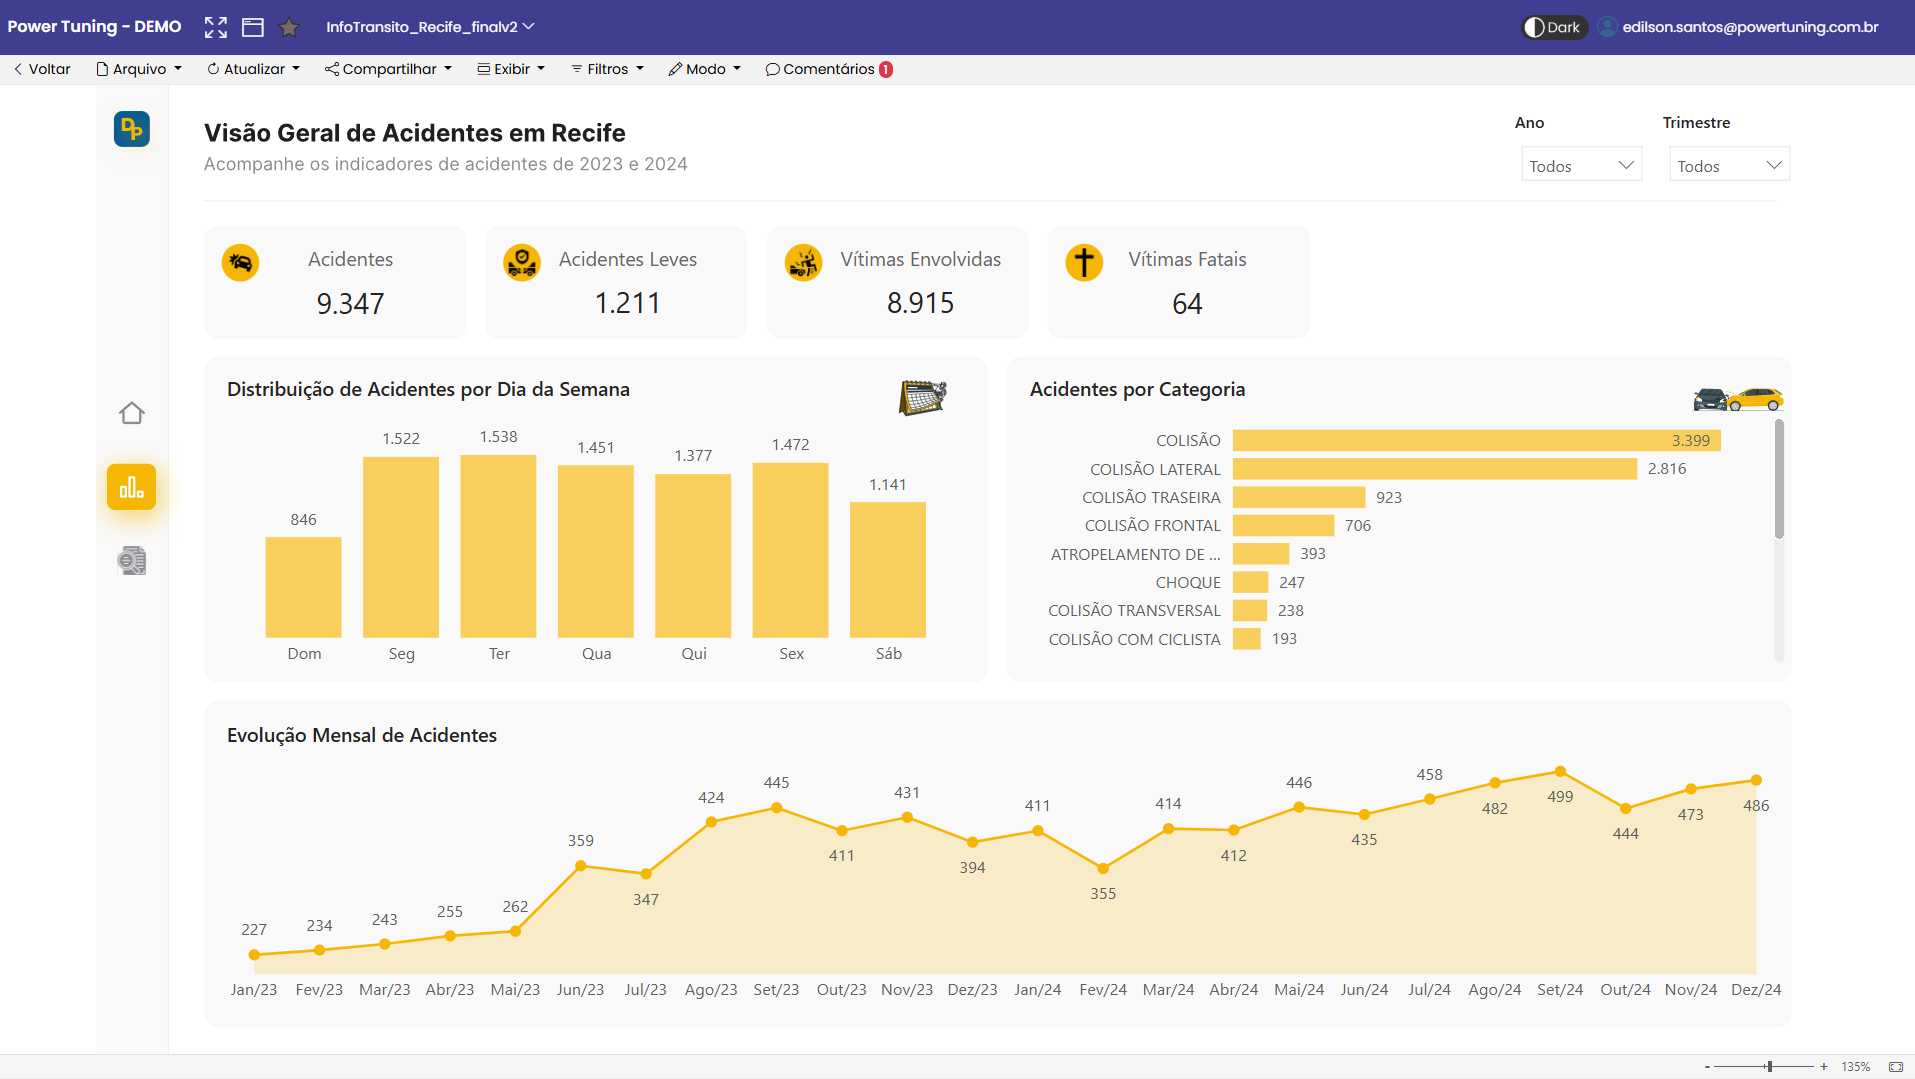Open the InfoTransito_Recife_finalv2 report selector
Screen dimensions: 1915x1079
click(430, 27)
